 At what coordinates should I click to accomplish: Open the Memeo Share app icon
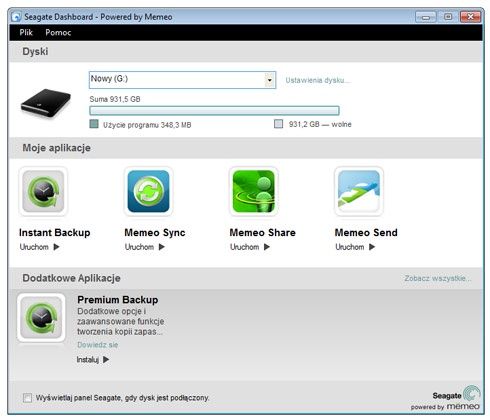tap(254, 191)
